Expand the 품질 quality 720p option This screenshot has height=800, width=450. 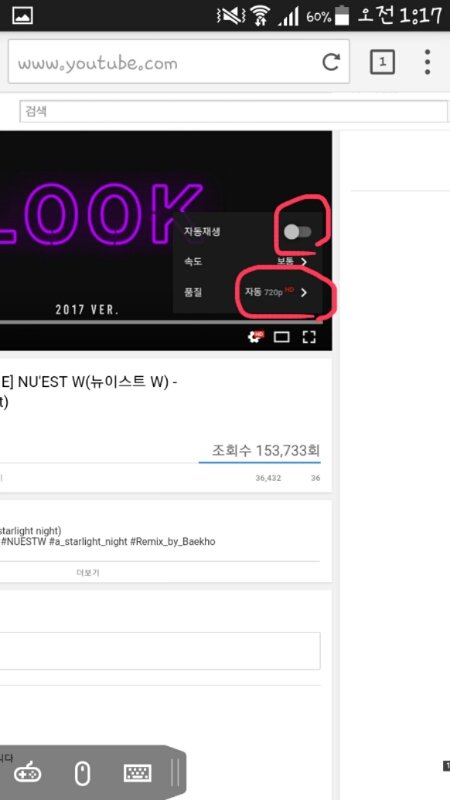(x=277, y=292)
